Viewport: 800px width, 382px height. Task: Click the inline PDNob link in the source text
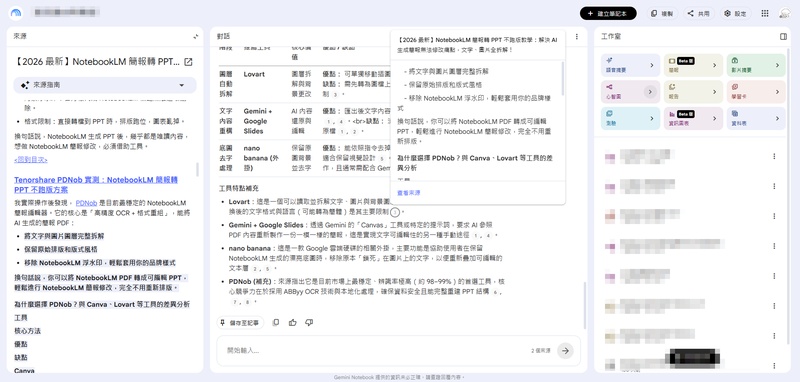(x=86, y=203)
